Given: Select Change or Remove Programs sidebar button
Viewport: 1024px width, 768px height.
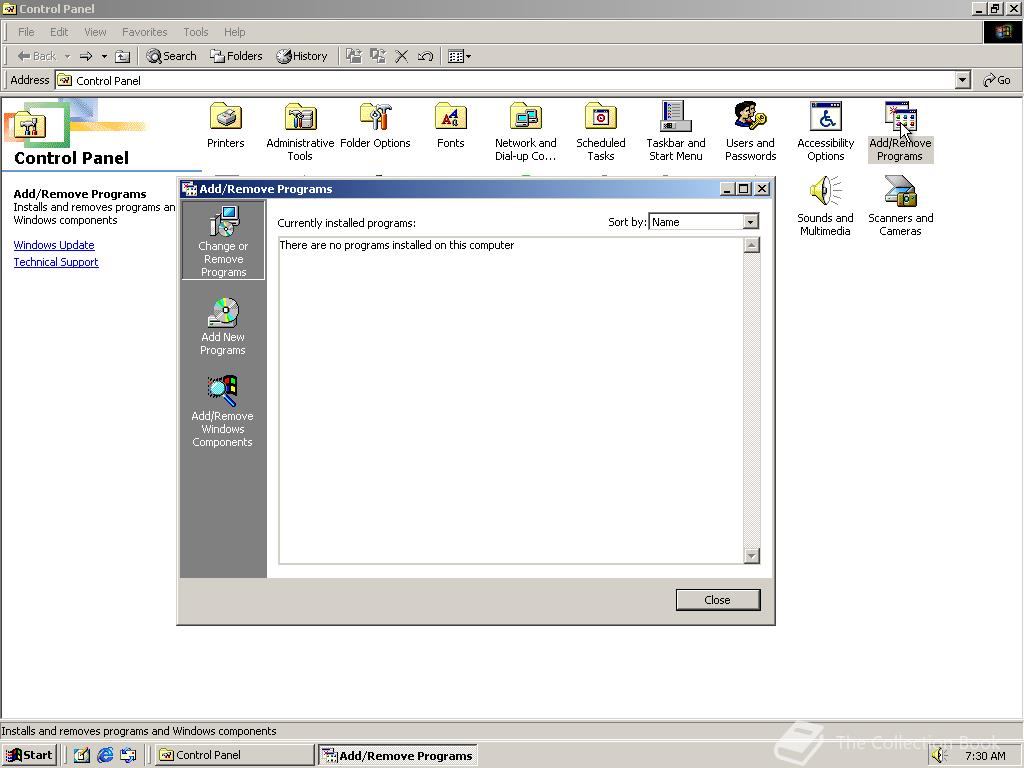Looking at the screenshot, I should click(x=223, y=240).
